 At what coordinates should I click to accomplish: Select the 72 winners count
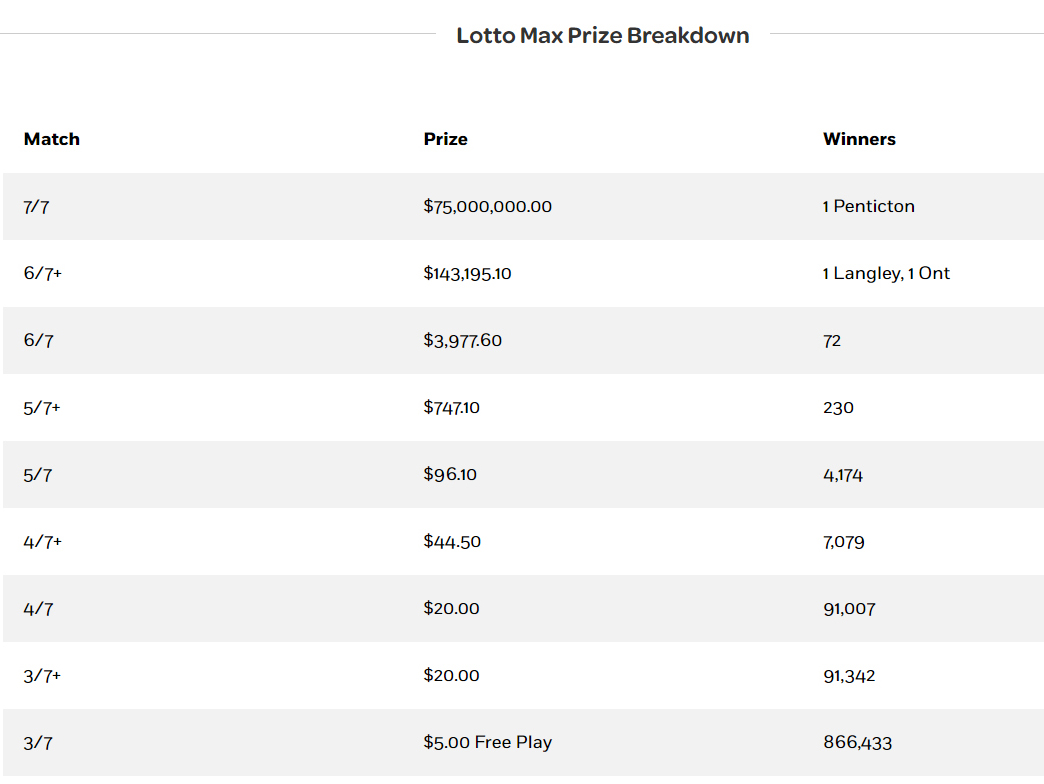[x=832, y=341]
